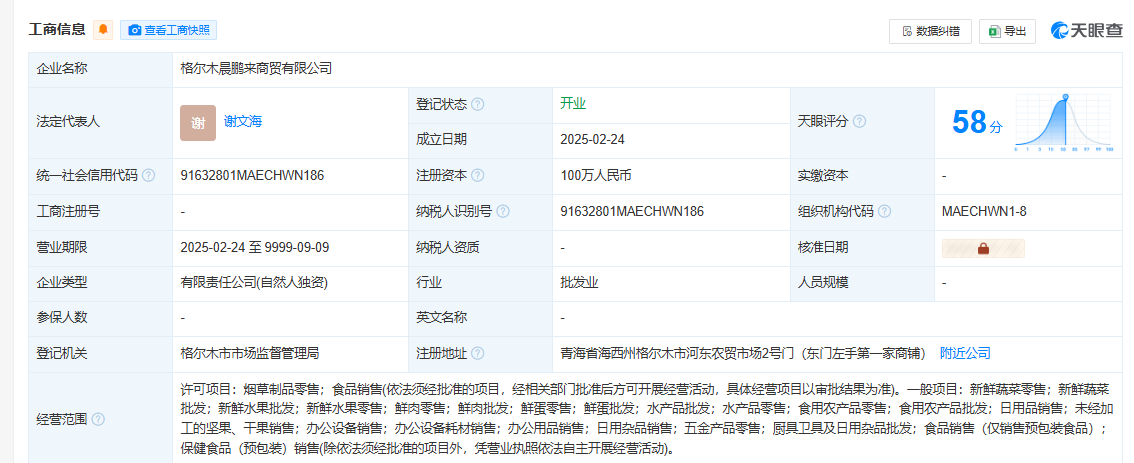The width and height of the screenshot is (1134, 463).
Task: Click the 人员规模 label
Action: click(x=823, y=283)
